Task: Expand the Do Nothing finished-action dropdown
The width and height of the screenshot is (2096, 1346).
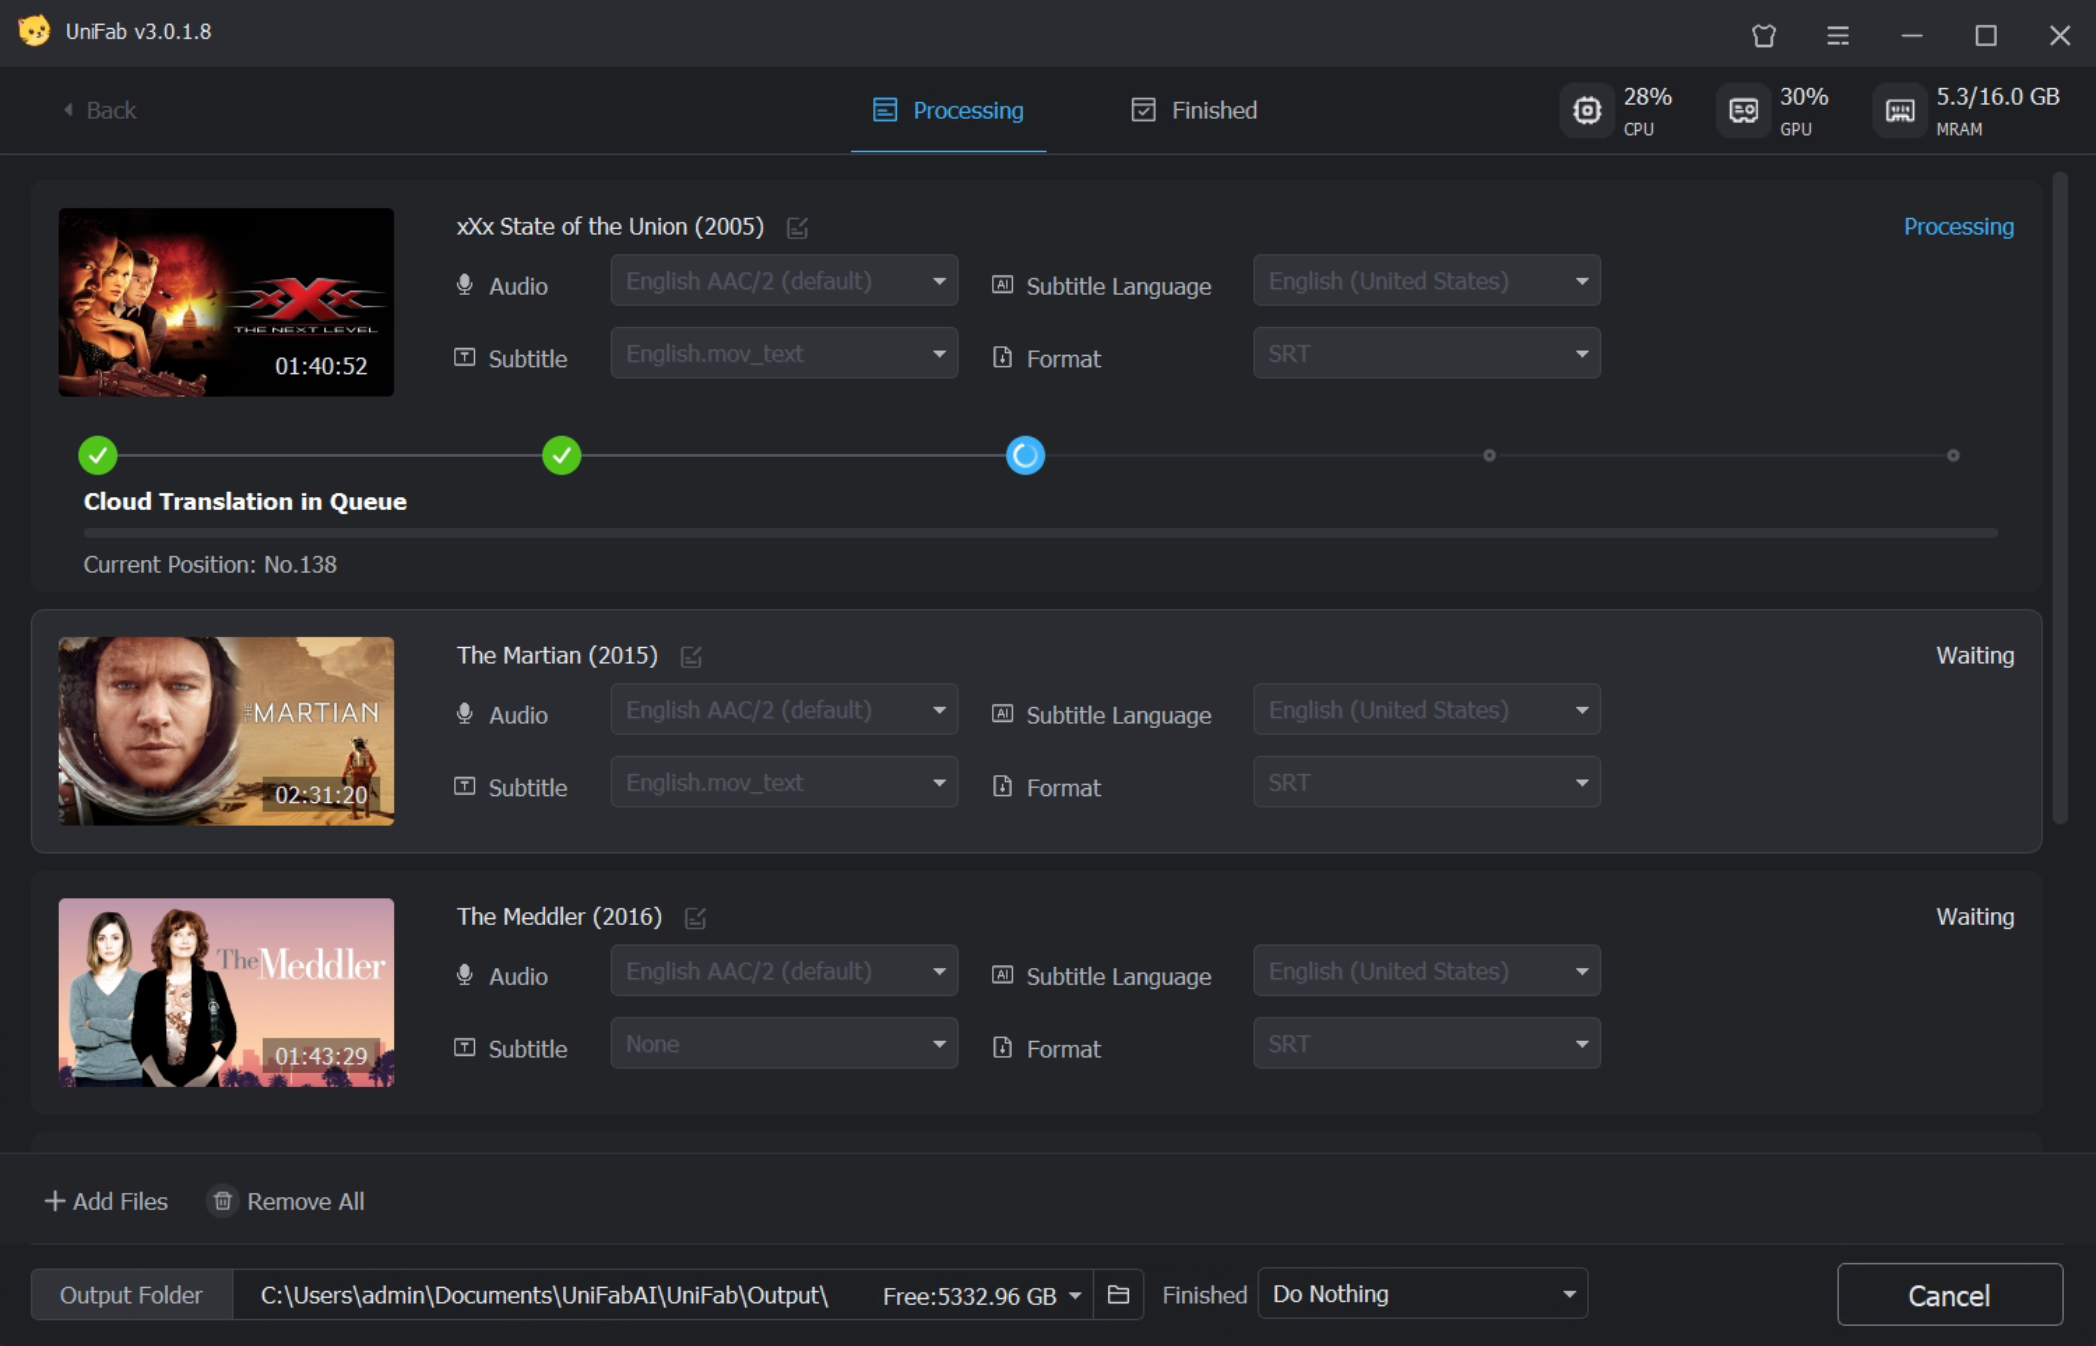Action: [x=1422, y=1294]
